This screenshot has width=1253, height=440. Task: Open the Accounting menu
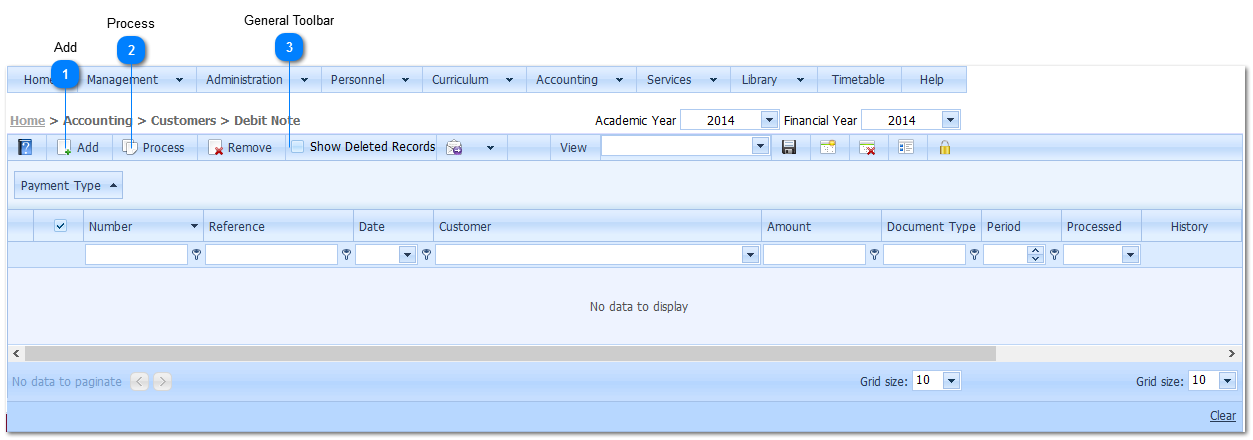[578, 80]
